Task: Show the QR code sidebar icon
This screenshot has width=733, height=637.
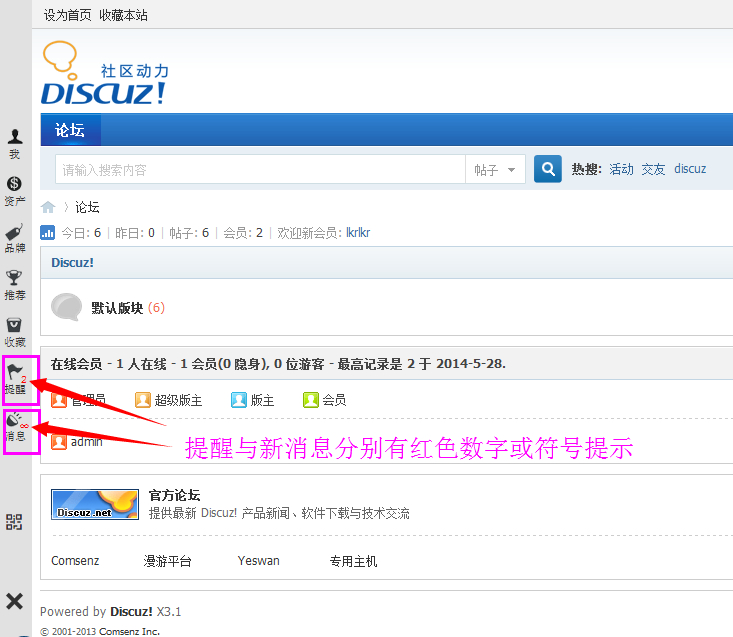Action: [x=14, y=522]
